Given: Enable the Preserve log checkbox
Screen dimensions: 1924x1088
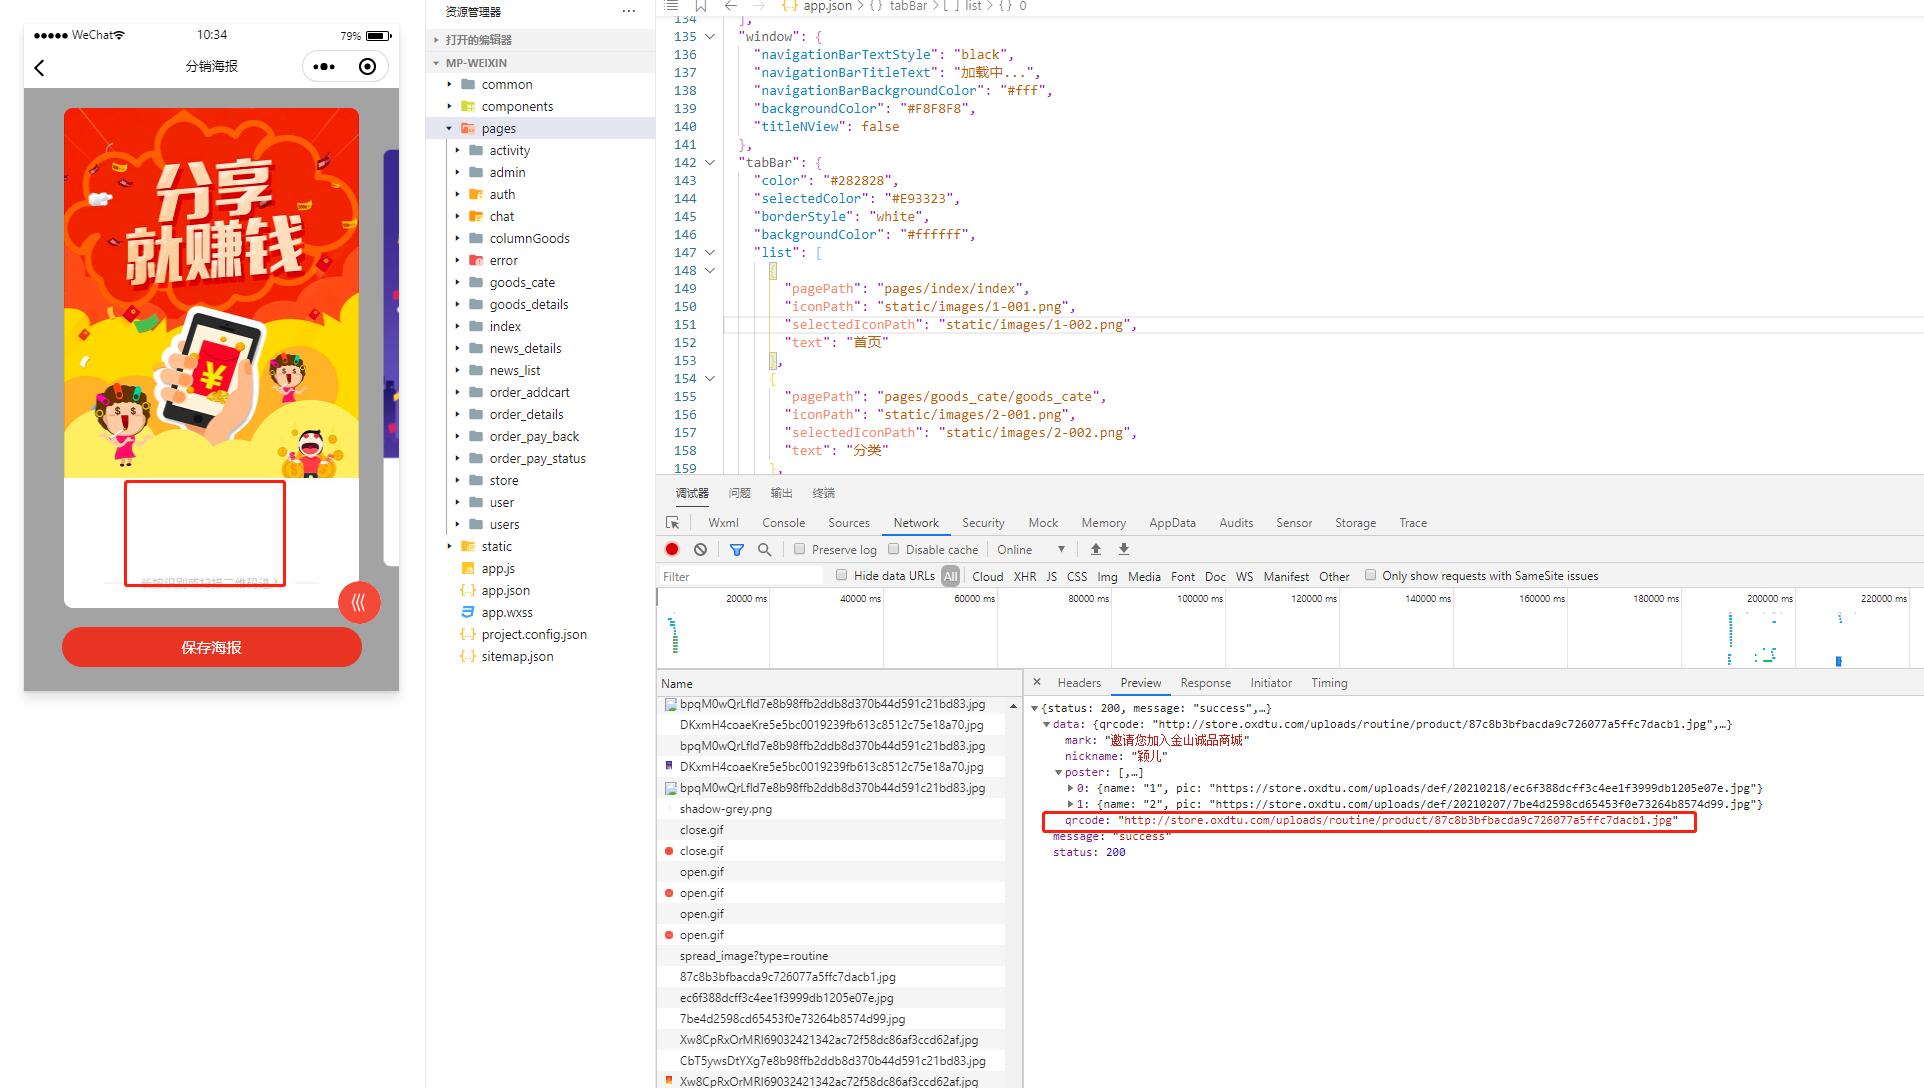Looking at the screenshot, I should (799, 549).
